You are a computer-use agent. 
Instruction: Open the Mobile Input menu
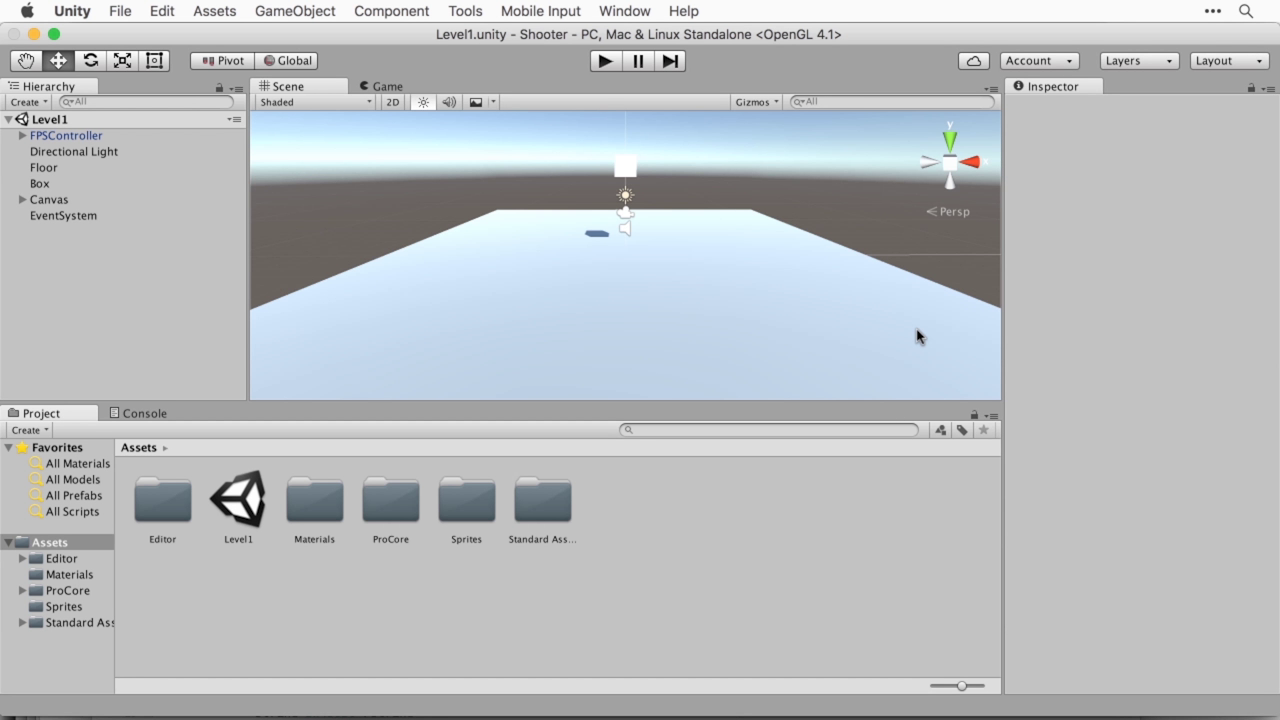[541, 11]
